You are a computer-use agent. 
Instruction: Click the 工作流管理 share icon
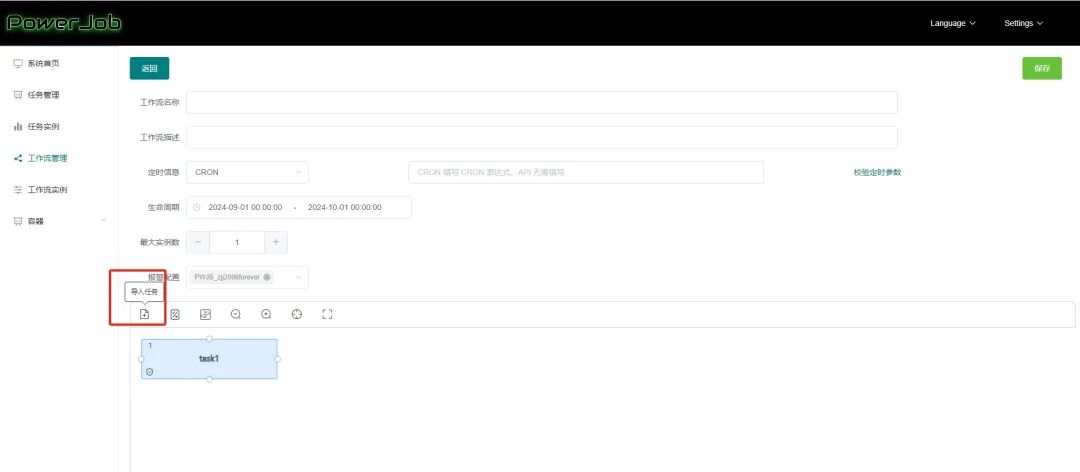[18, 158]
